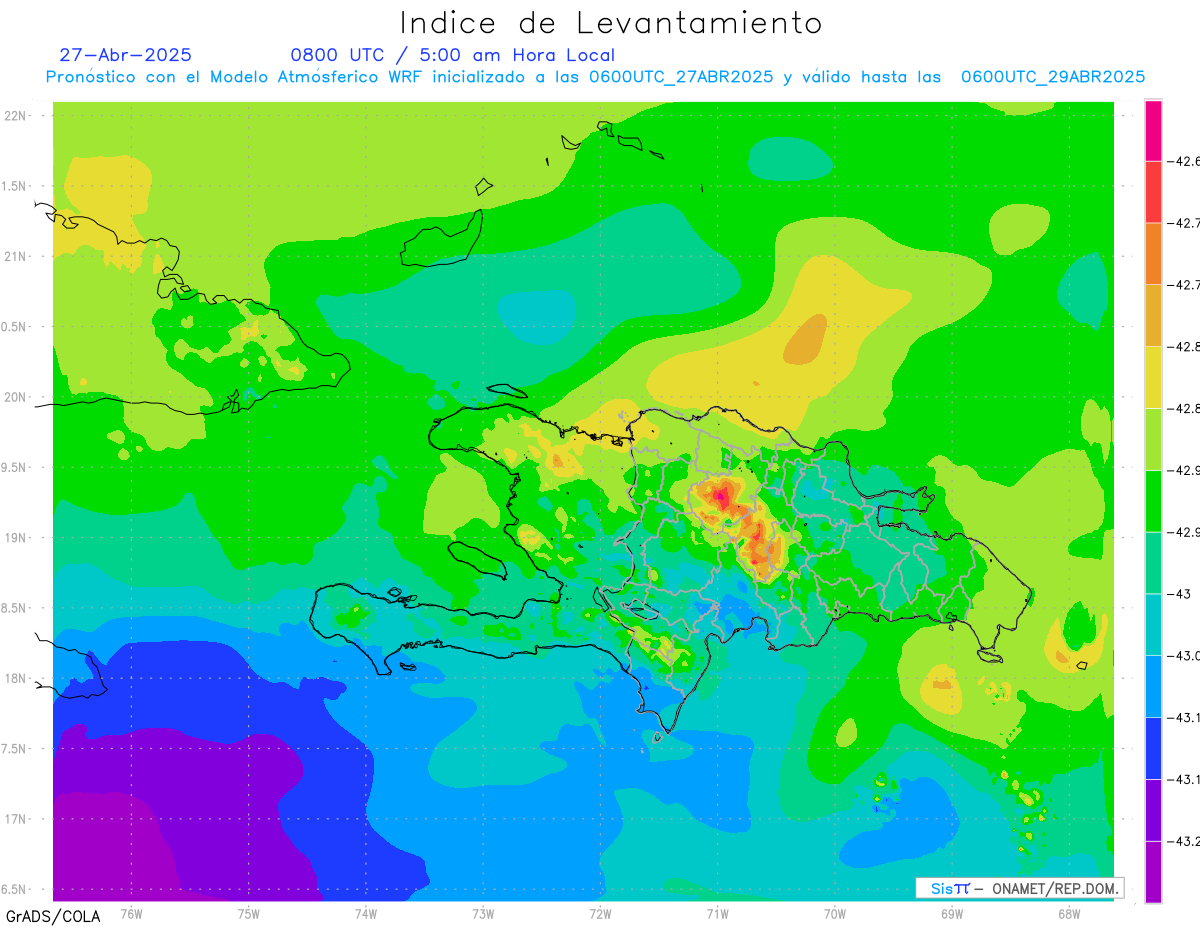The height and width of the screenshot is (927, 1200).
Task: Click the GrADS/COLA credit text
Action: pos(53,916)
